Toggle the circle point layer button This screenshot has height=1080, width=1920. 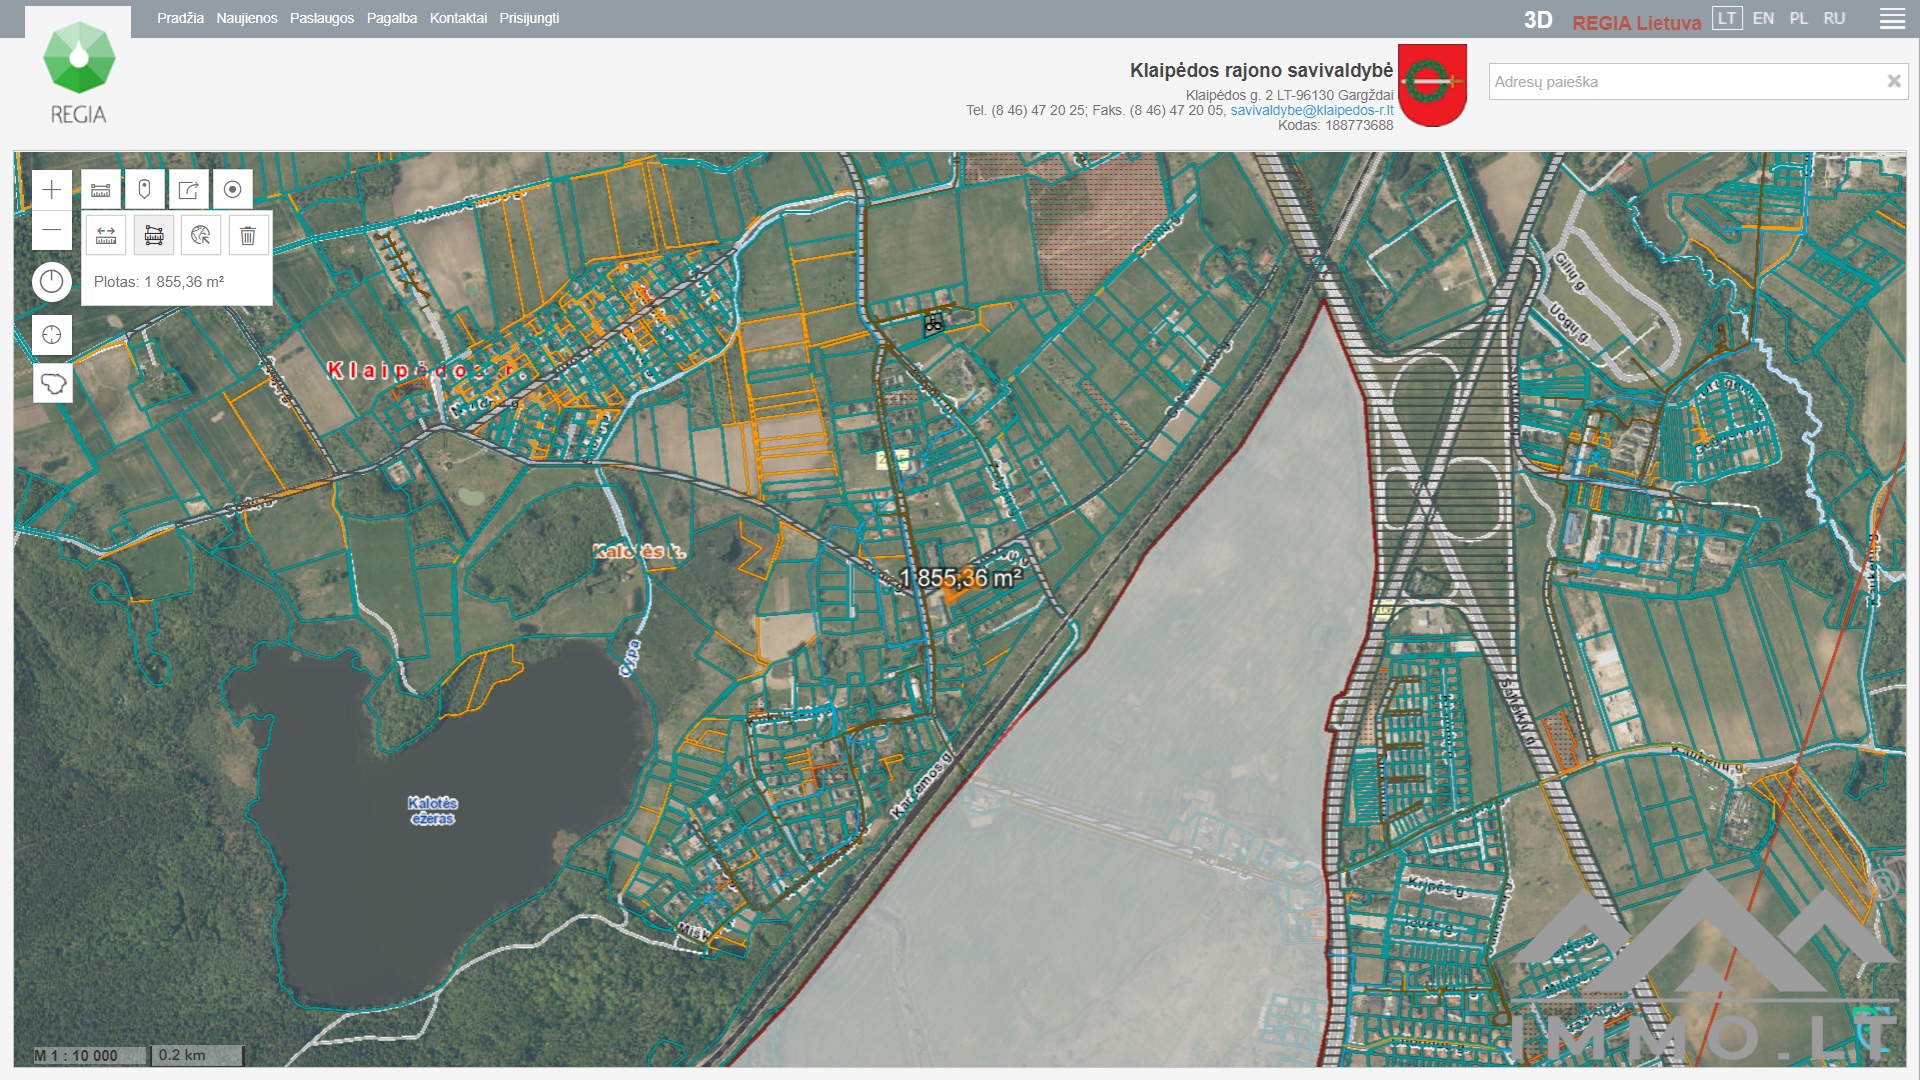233,190
